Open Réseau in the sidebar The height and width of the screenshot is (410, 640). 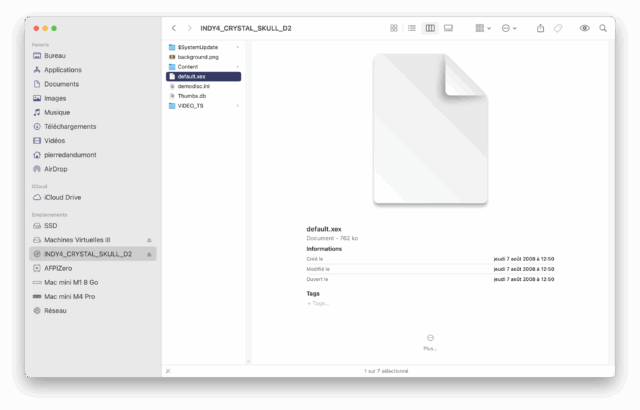tap(93, 310)
